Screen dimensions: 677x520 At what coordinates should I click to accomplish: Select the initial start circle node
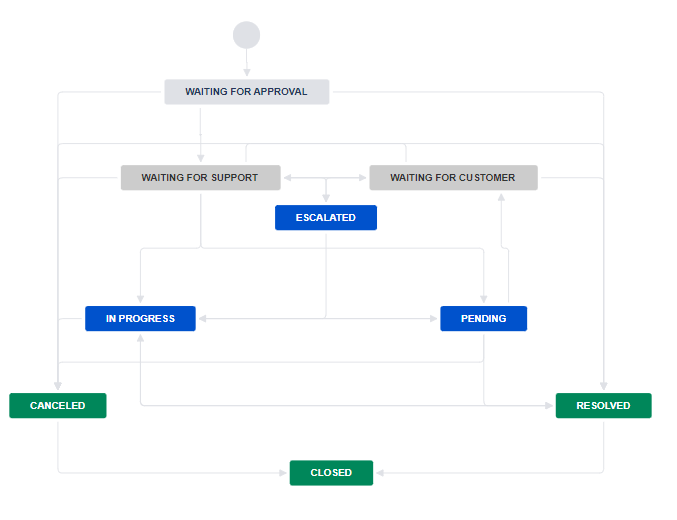point(247,35)
